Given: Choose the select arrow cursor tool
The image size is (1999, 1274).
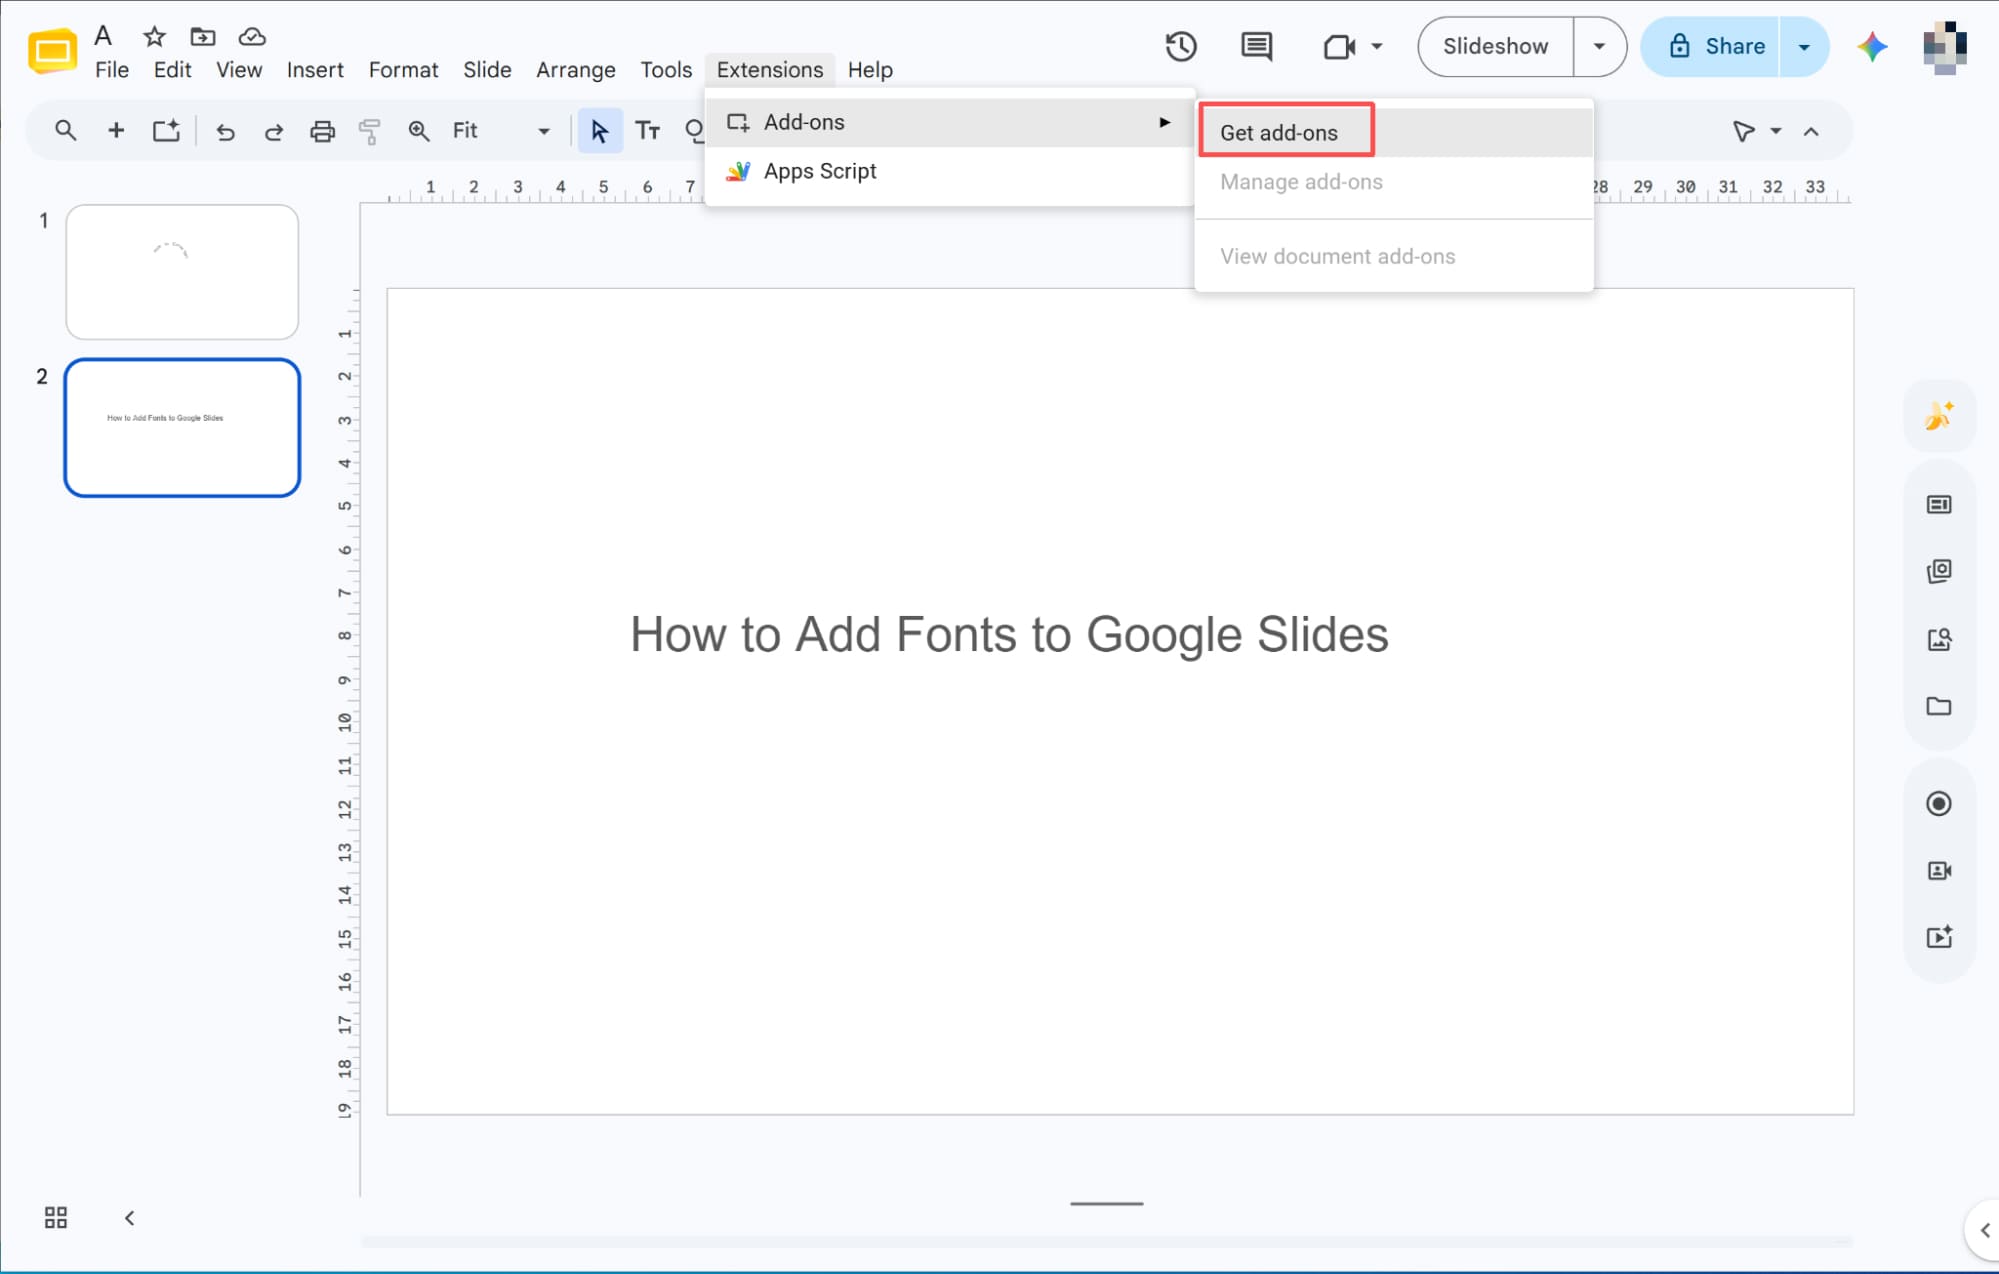Looking at the screenshot, I should coord(600,131).
